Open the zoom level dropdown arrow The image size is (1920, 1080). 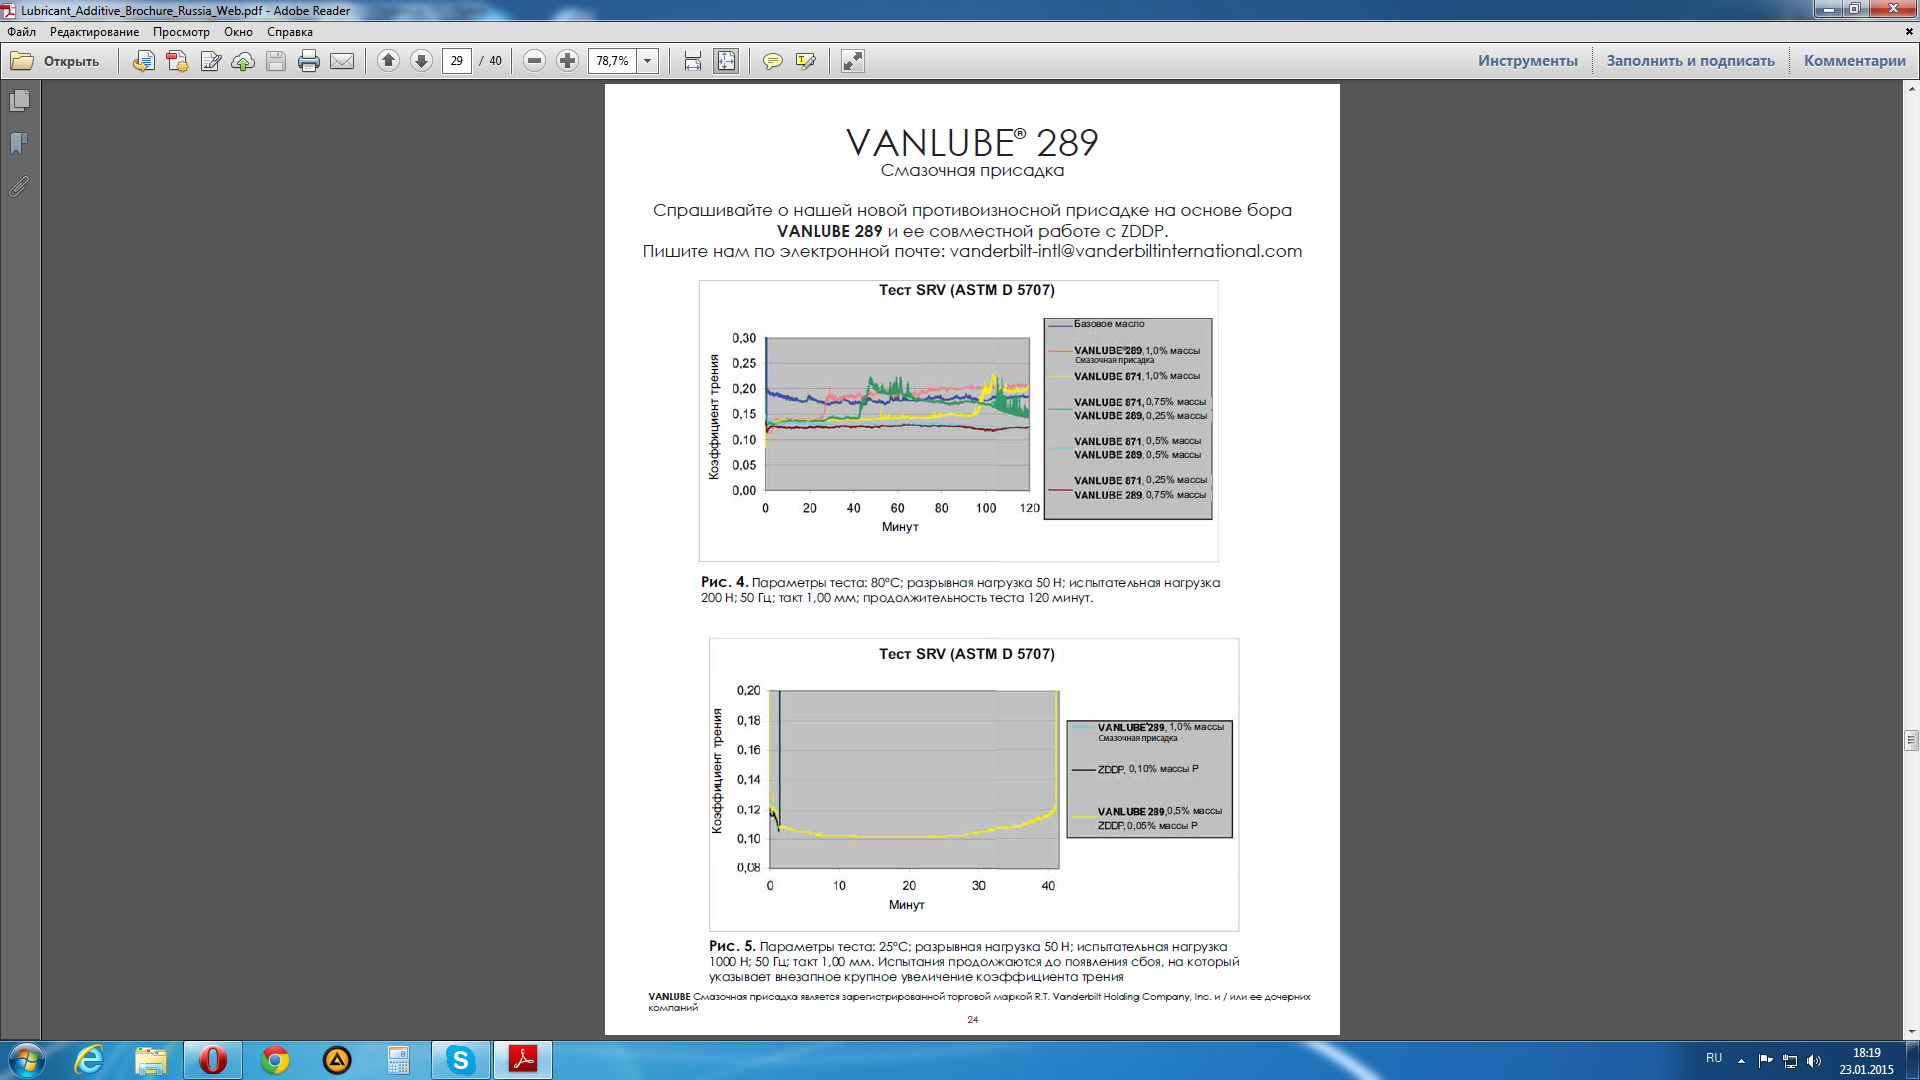tap(648, 61)
